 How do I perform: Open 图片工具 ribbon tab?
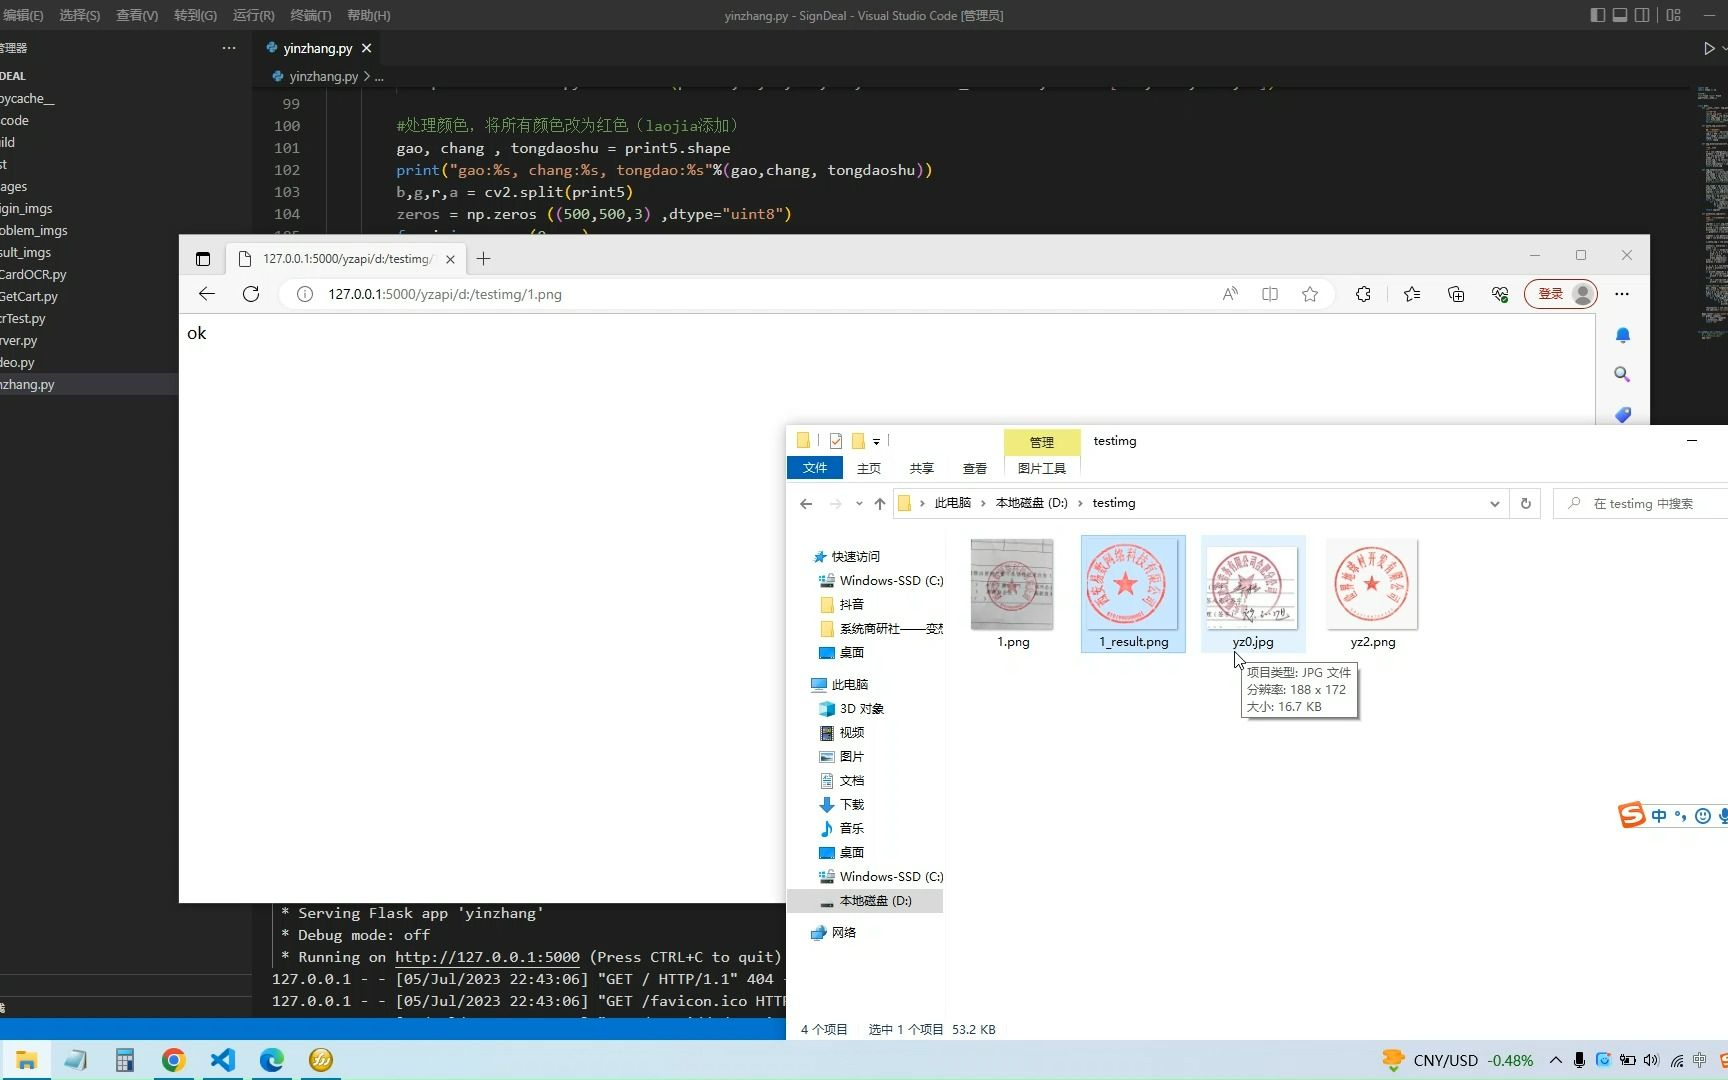tap(1042, 468)
